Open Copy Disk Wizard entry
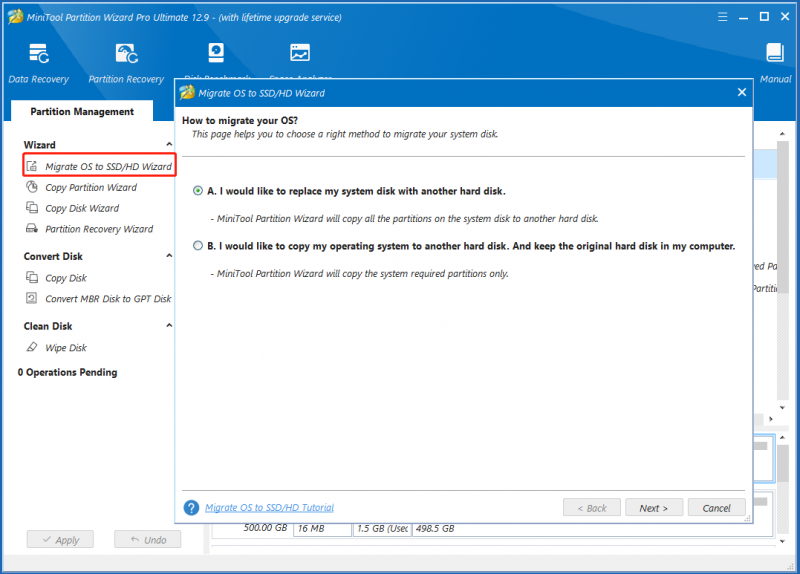 [x=82, y=208]
